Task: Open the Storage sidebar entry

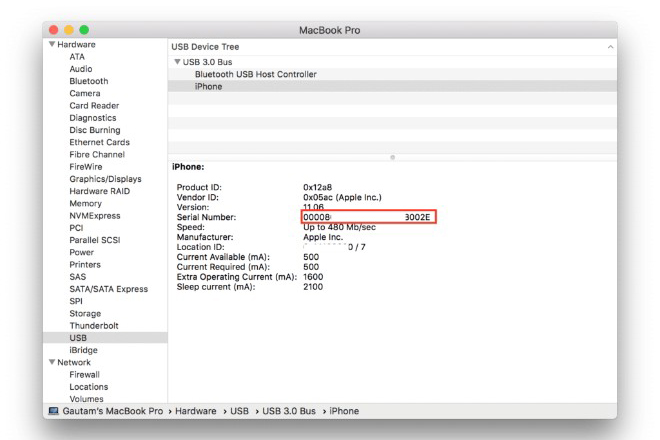Action: 85,313
